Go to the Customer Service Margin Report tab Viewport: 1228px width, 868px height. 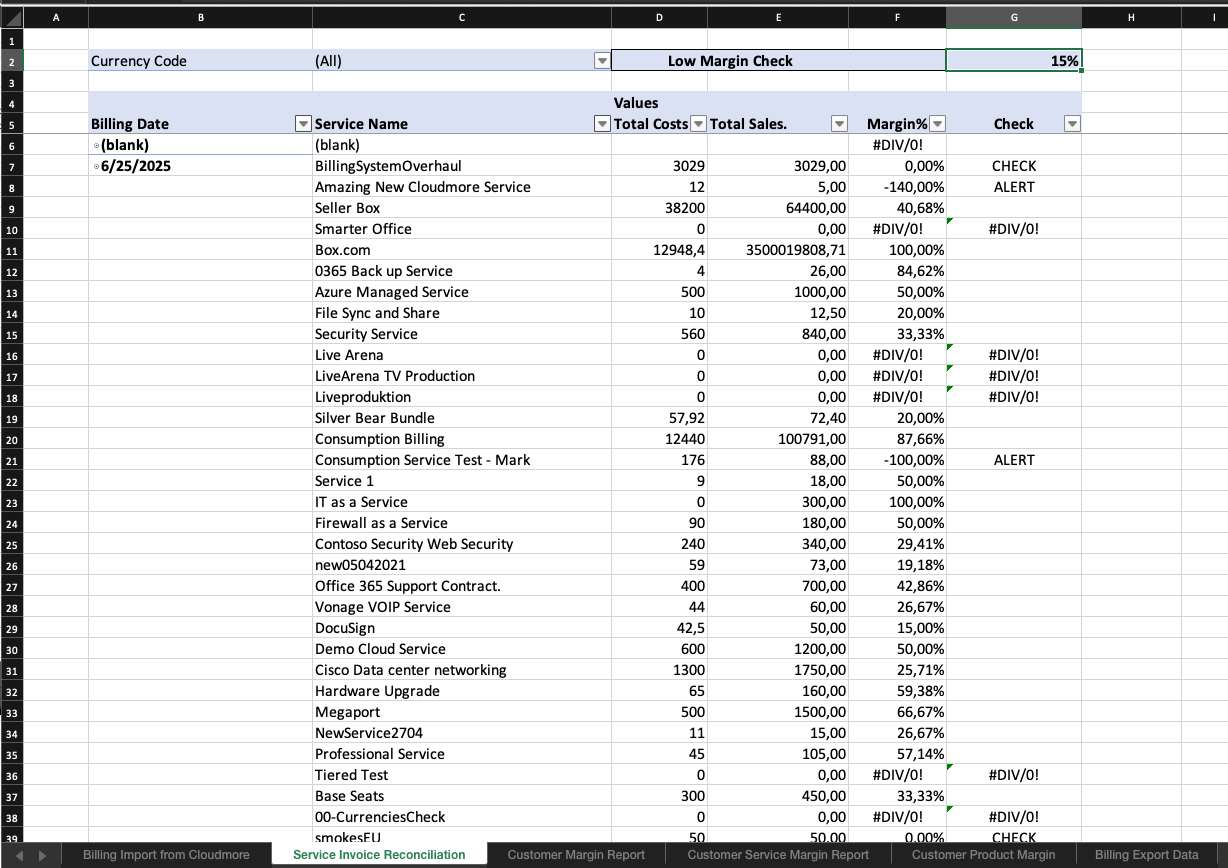pyautogui.click(x=778, y=855)
